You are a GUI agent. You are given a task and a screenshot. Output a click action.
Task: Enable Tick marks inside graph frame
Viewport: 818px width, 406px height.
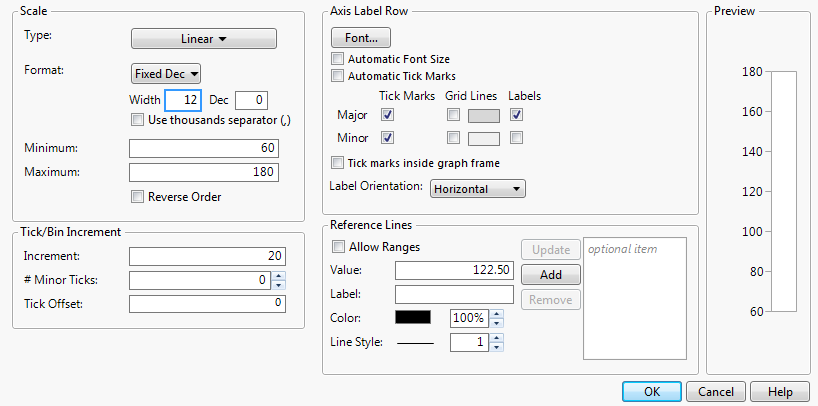[338, 163]
